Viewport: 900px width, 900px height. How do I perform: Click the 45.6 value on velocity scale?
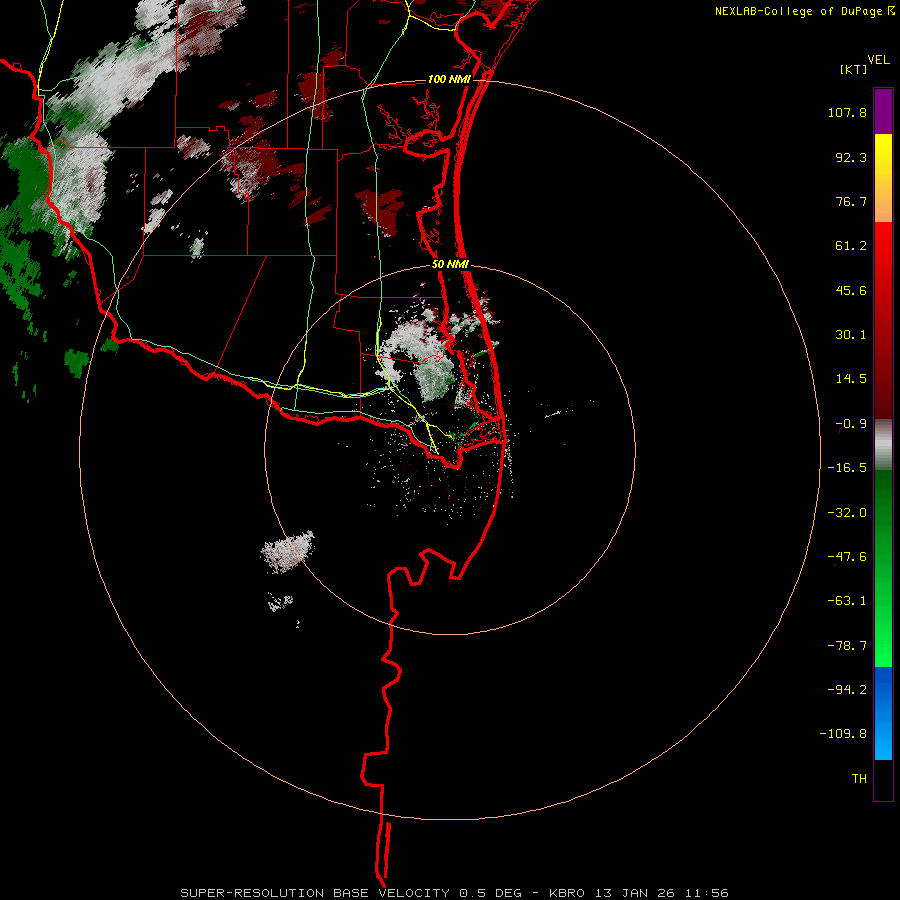pyautogui.click(x=851, y=290)
